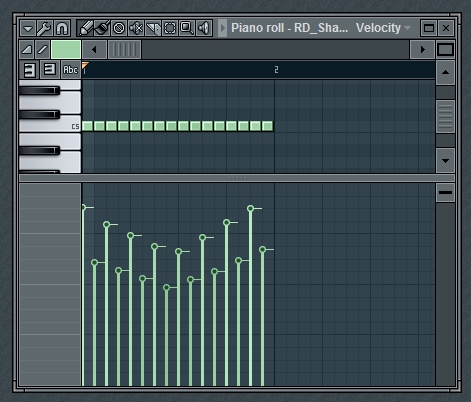The height and width of the screenshot is (402, 471).
Task: Select the playback speaker tool
Action: coord(204,28)
